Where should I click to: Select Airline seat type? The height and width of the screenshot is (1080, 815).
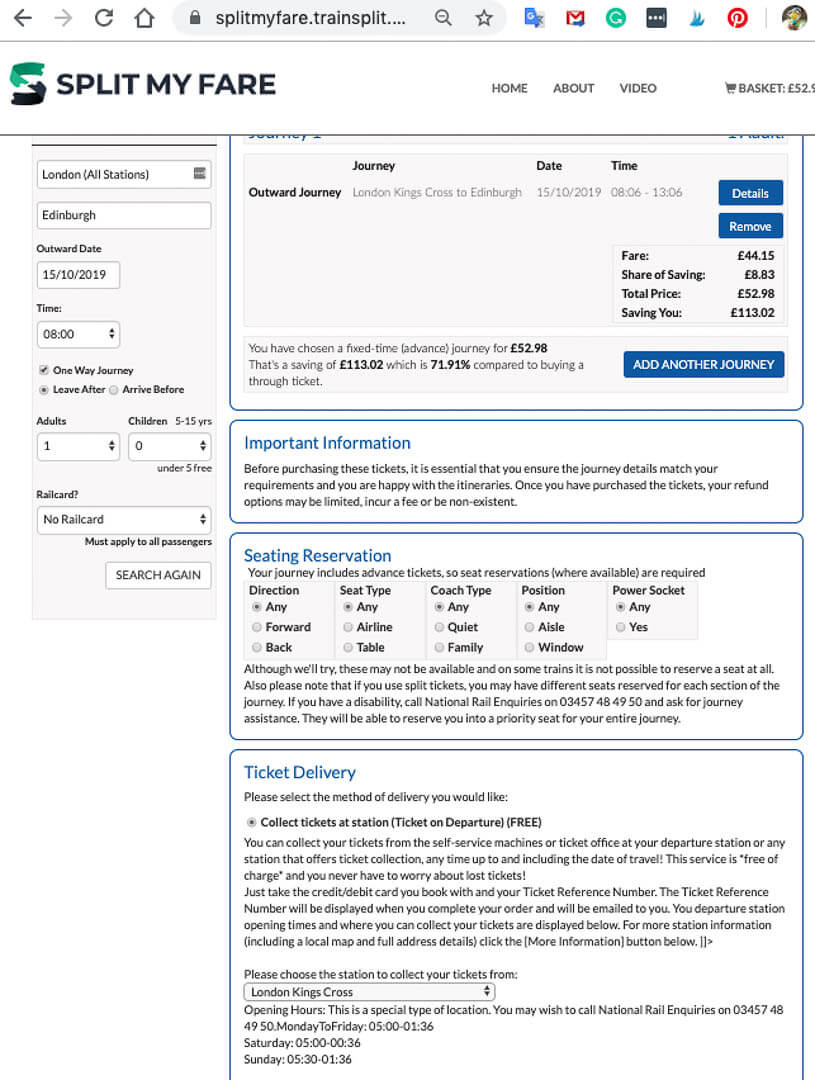tap(348, 627)
